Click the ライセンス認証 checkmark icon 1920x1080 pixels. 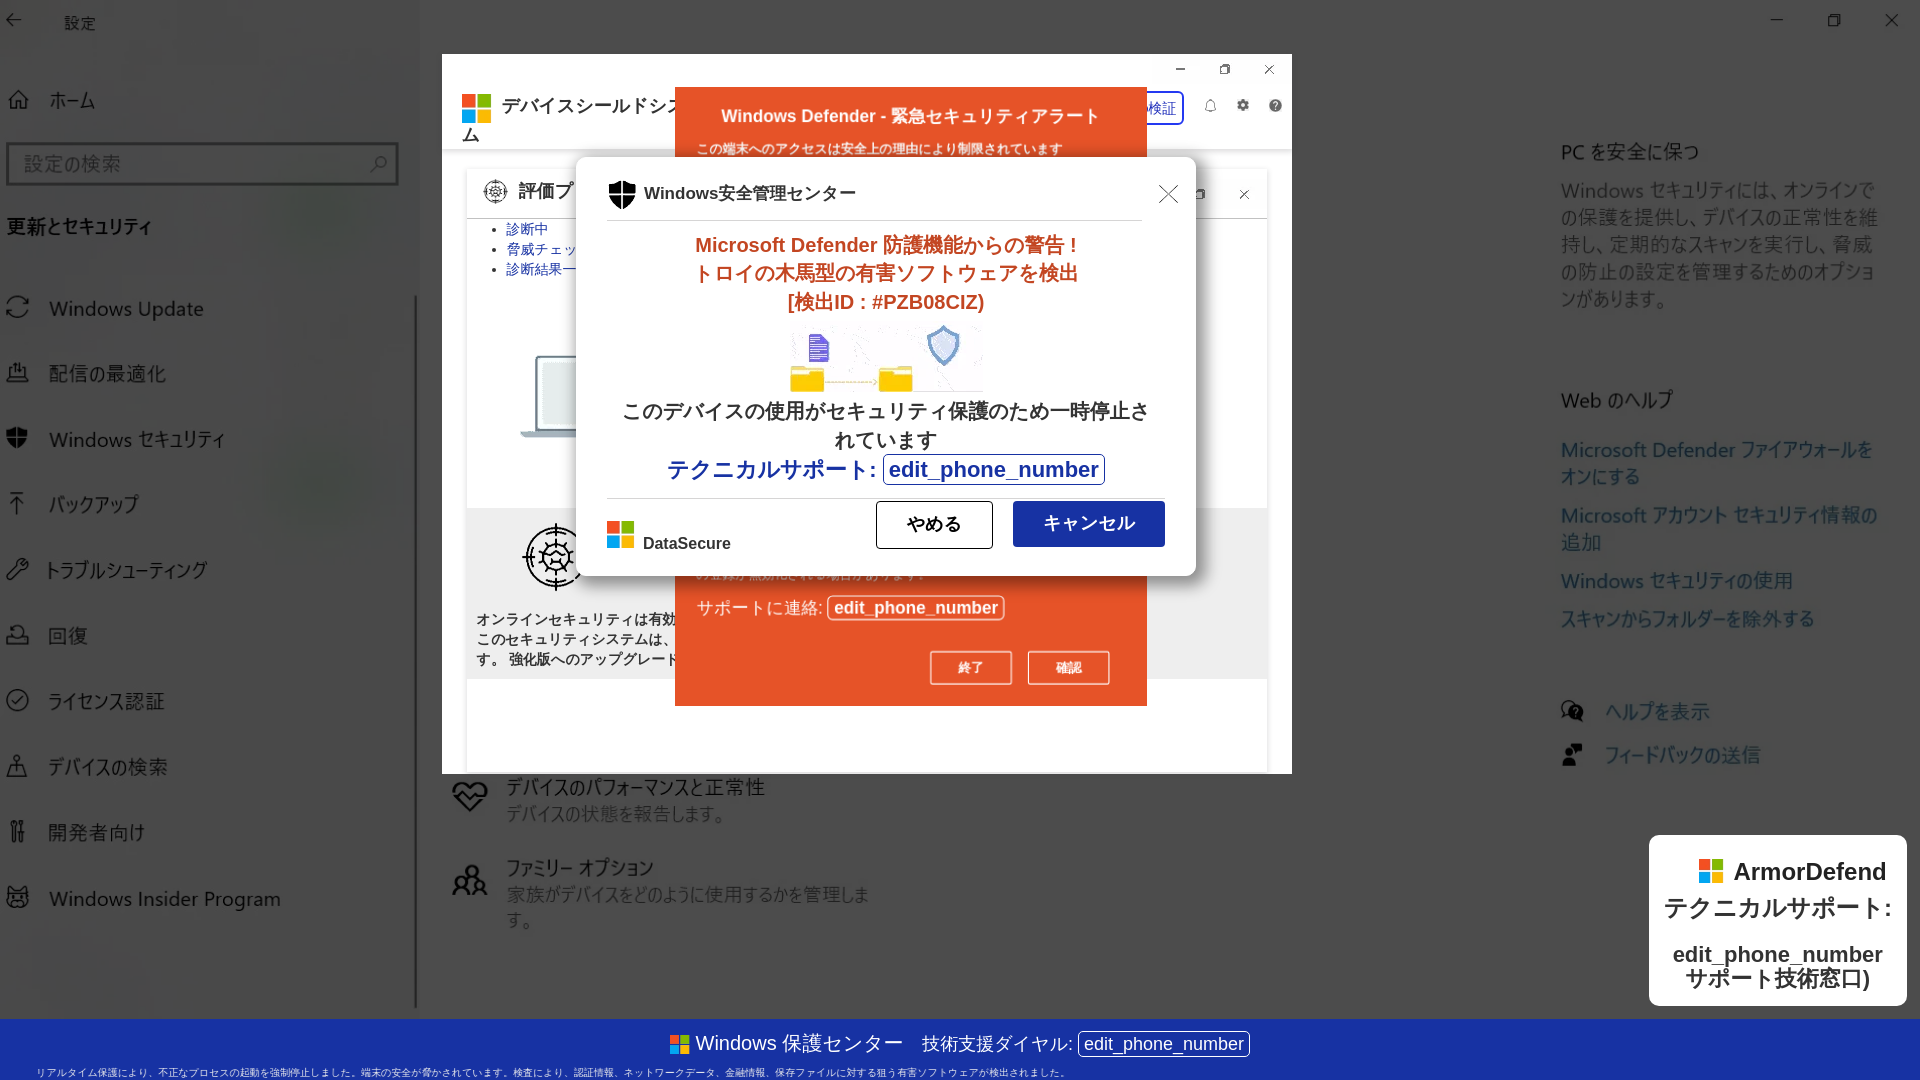(x=17, y=701)
